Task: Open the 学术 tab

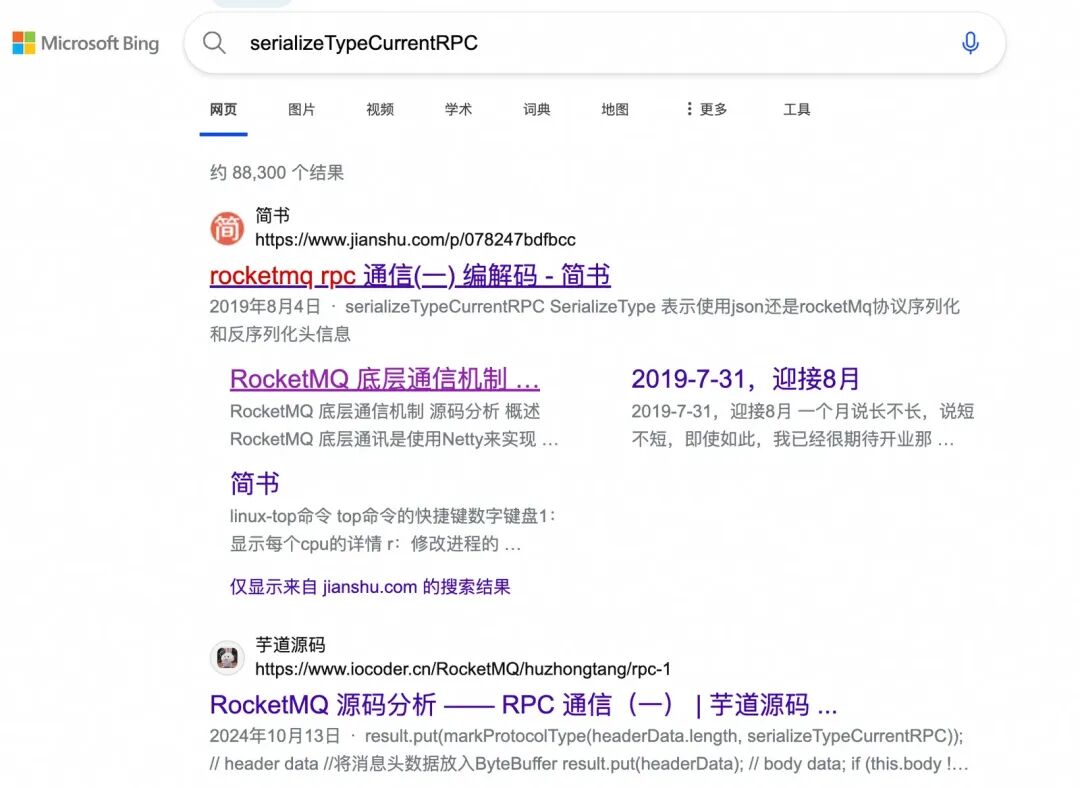Action: point(459,110)
